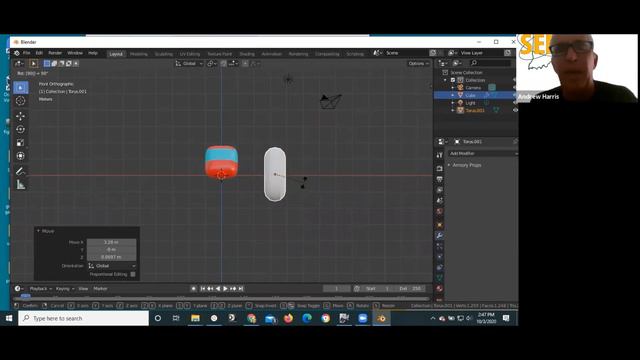Screen dimensions: 640x360
Task: Click the Move Z value field
Action: point(111,257)
